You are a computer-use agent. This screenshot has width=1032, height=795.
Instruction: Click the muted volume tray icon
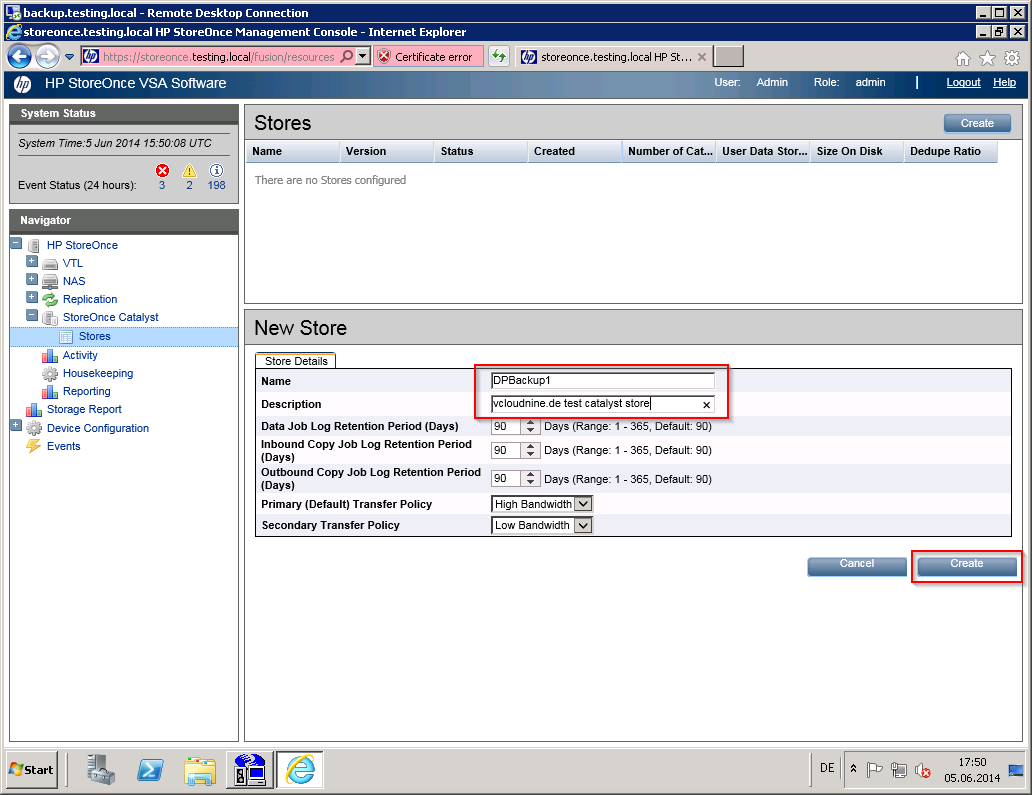(923, 770)
